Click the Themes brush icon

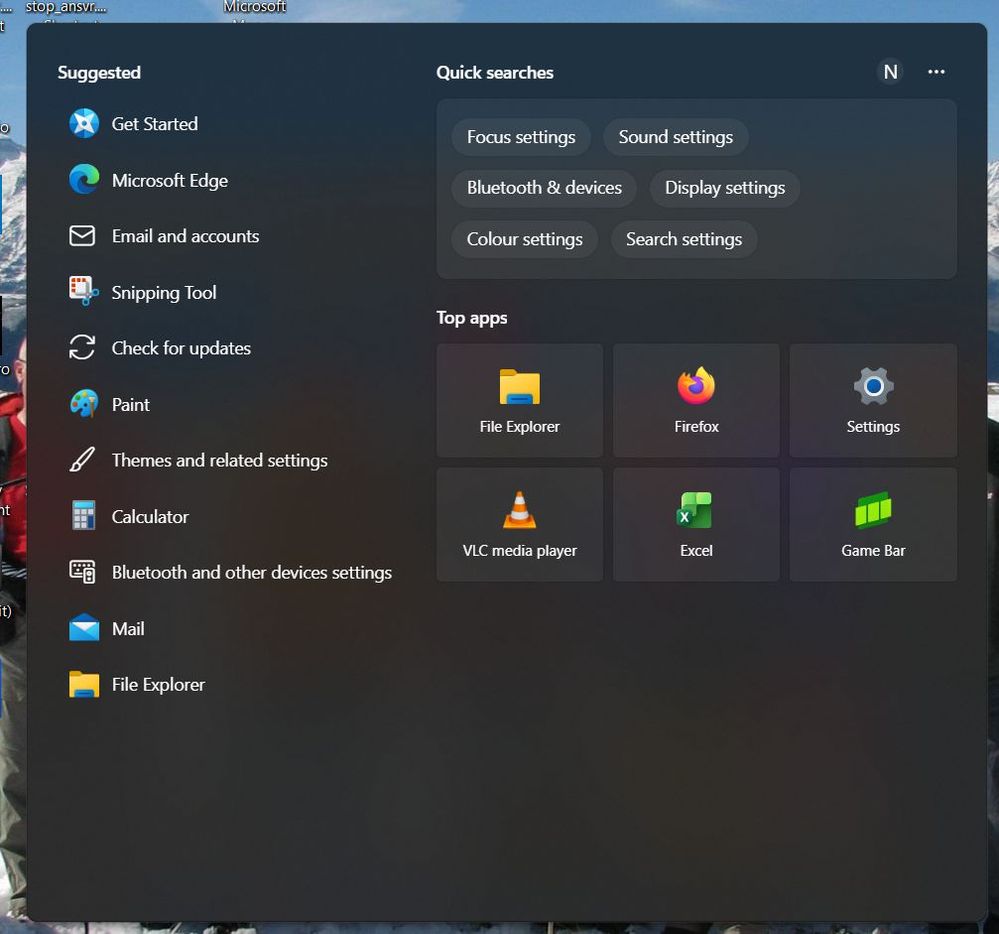[x=82, y=460]
